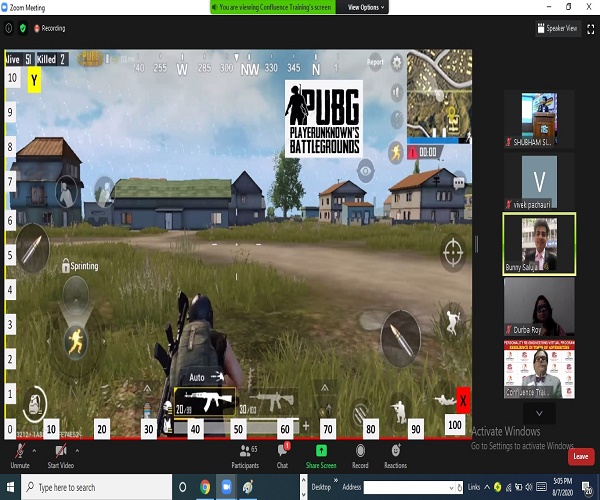Screen dimensions: 600x500
Task: Click the green encryption shield icon
Action: 23,28
